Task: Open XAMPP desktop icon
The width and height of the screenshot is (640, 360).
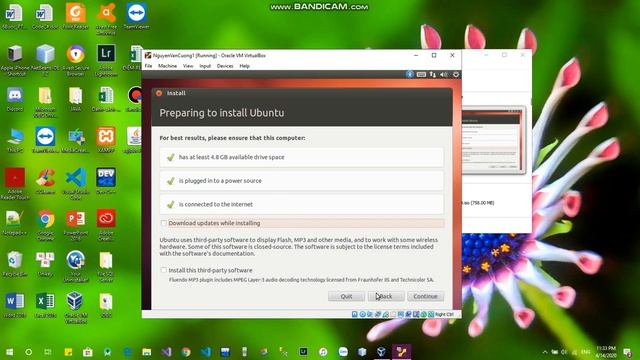Action: point(106,140)
